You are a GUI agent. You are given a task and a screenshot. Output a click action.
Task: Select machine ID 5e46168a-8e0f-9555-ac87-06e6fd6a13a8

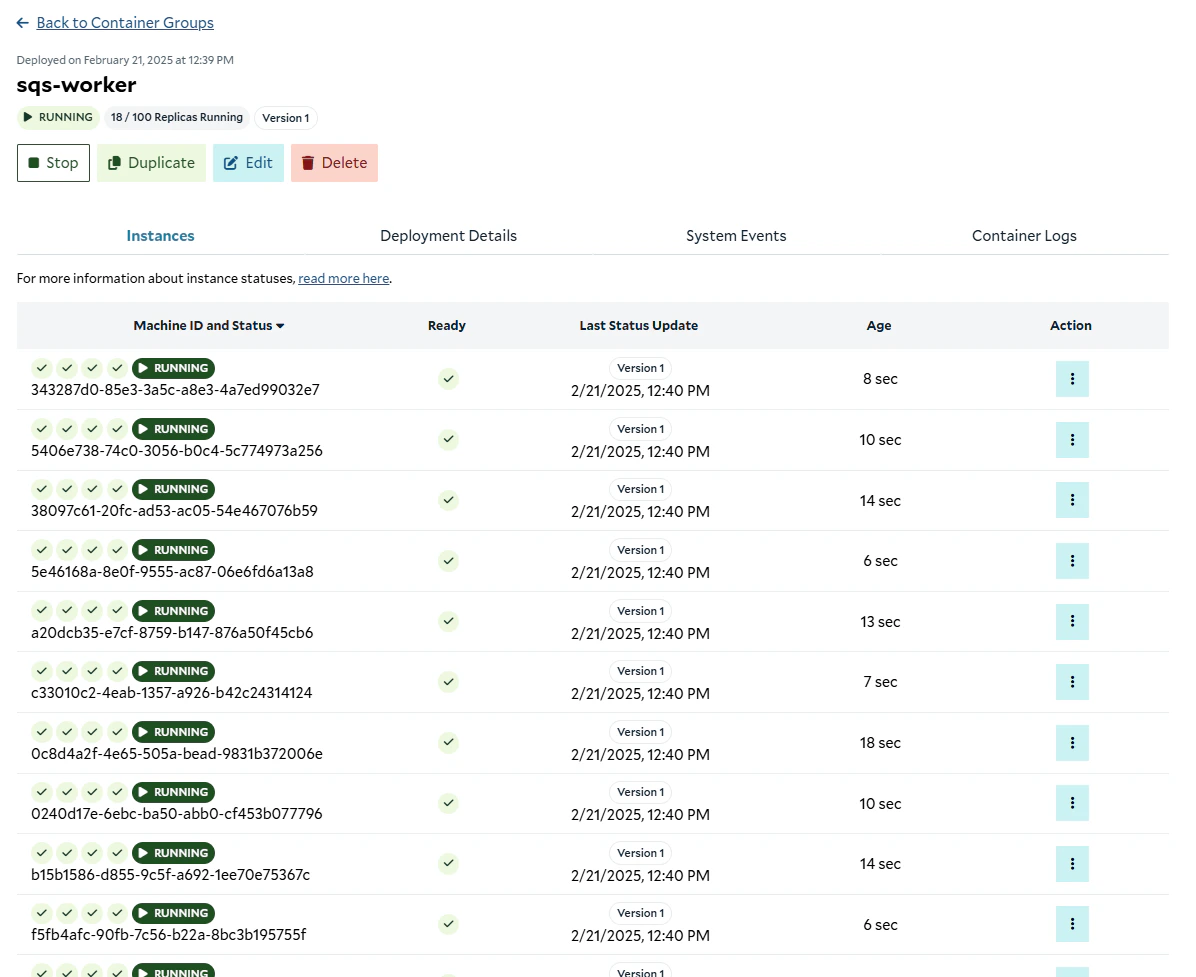[x=172, y=572]
